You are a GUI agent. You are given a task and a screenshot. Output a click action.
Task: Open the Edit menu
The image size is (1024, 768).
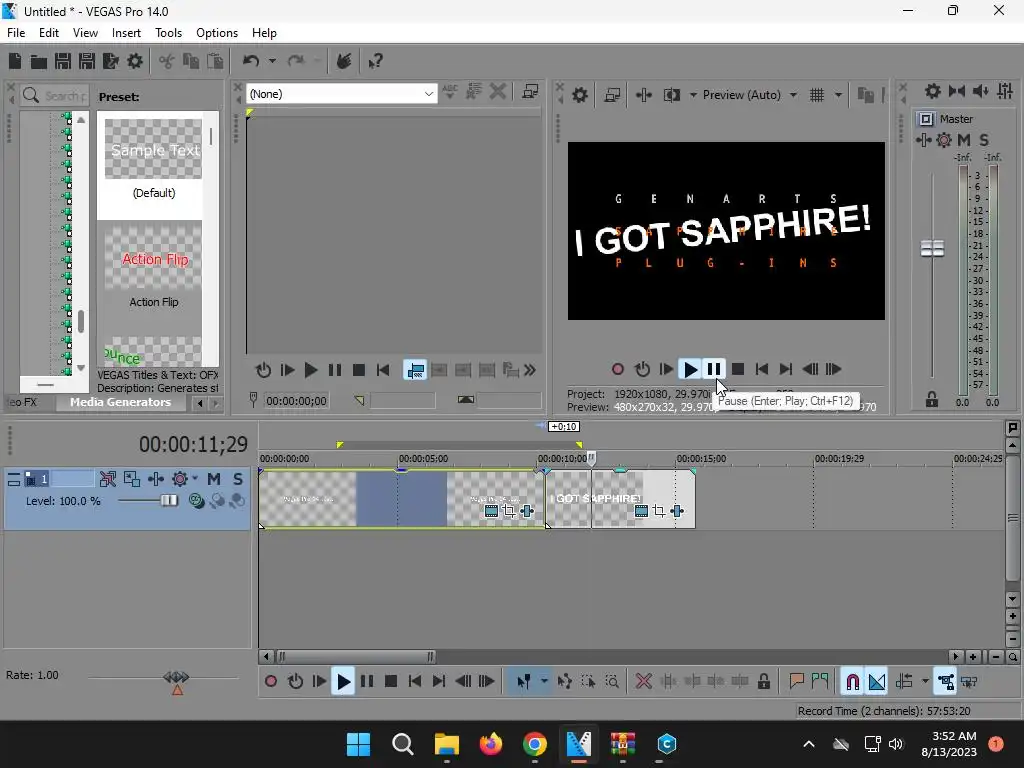pyautogui.click(x=48, y=33)
